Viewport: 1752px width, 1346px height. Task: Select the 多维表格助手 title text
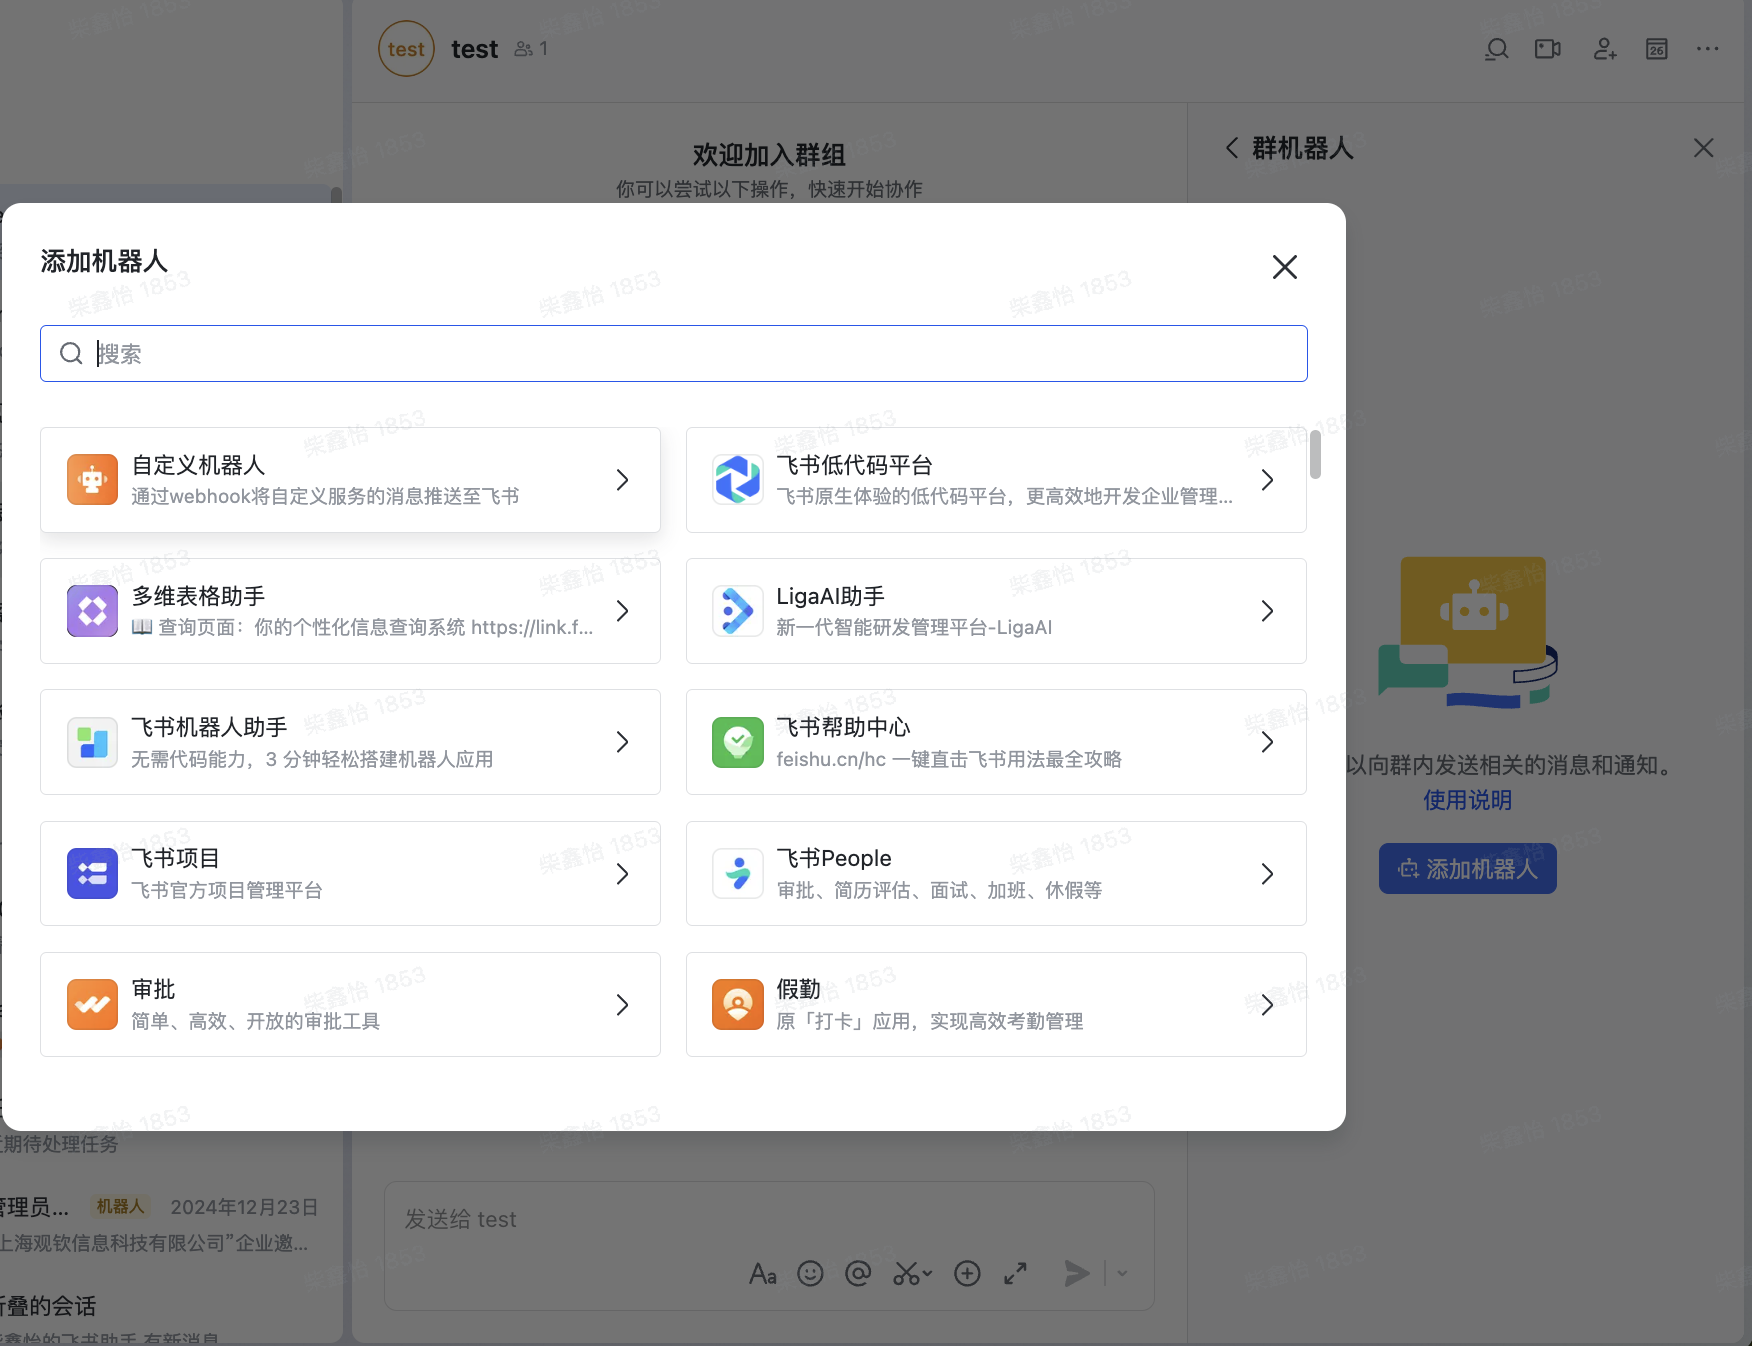(198, 596)
